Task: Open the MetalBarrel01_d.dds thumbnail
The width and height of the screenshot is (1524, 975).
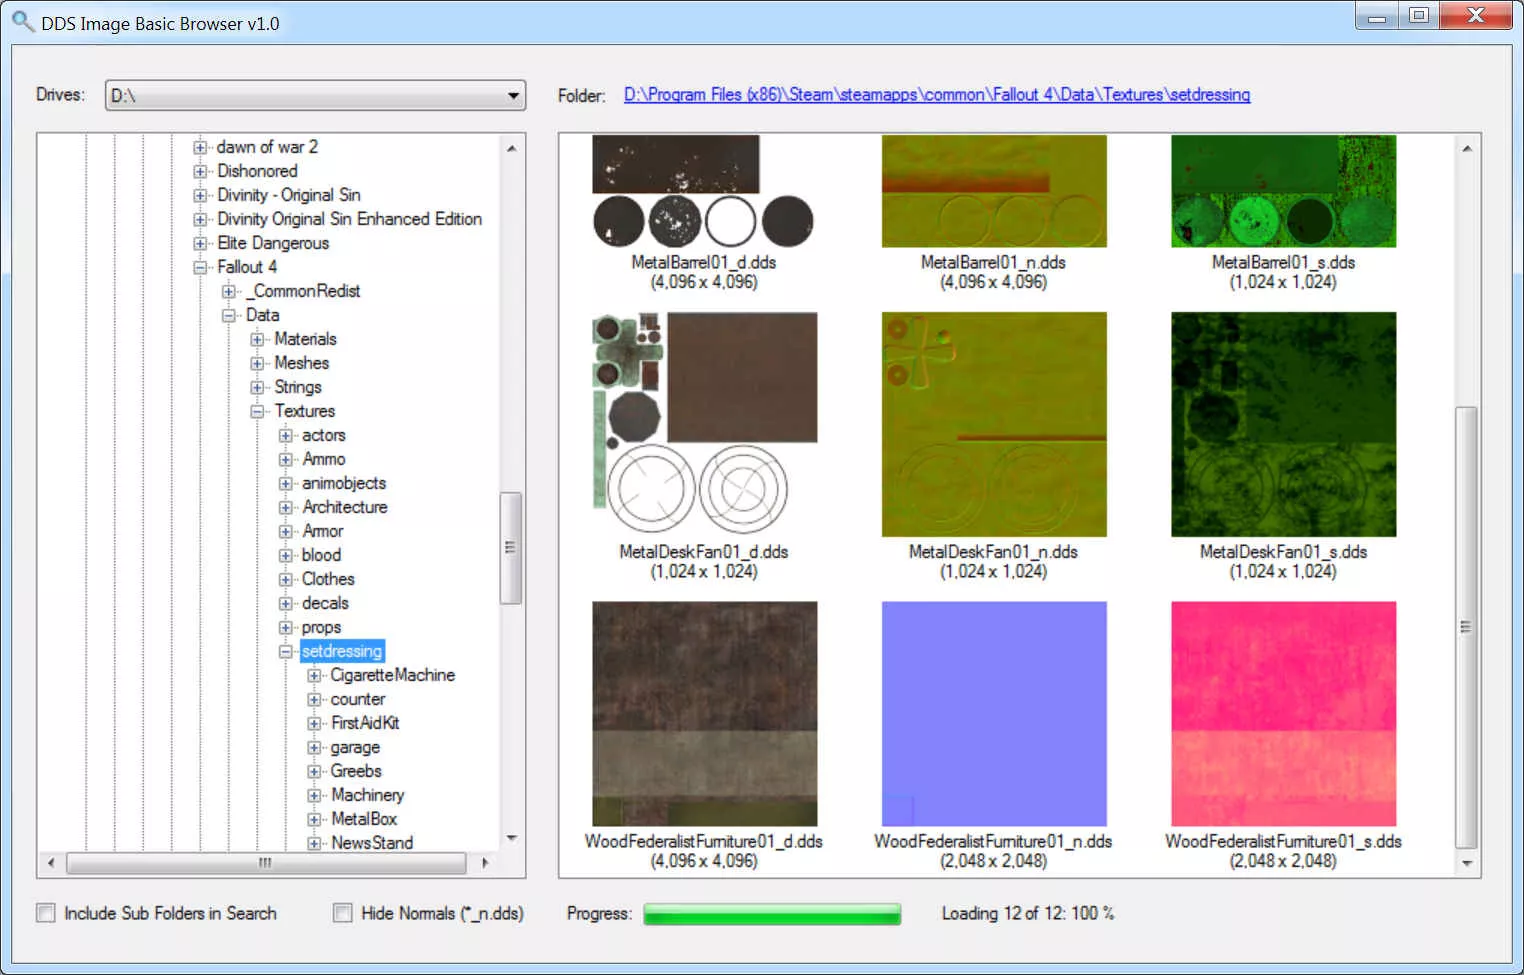Action: tap(703, 191)
